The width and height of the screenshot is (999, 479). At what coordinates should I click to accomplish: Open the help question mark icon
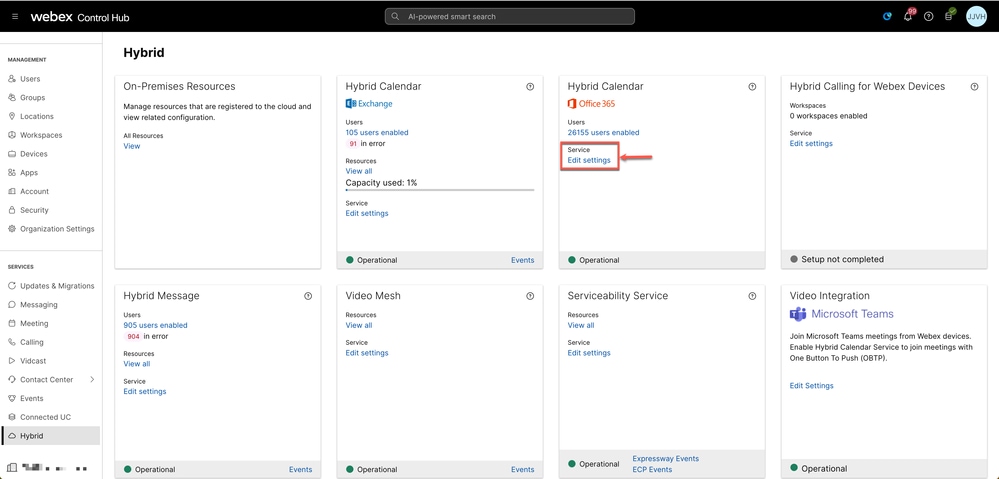click(928, 17)
